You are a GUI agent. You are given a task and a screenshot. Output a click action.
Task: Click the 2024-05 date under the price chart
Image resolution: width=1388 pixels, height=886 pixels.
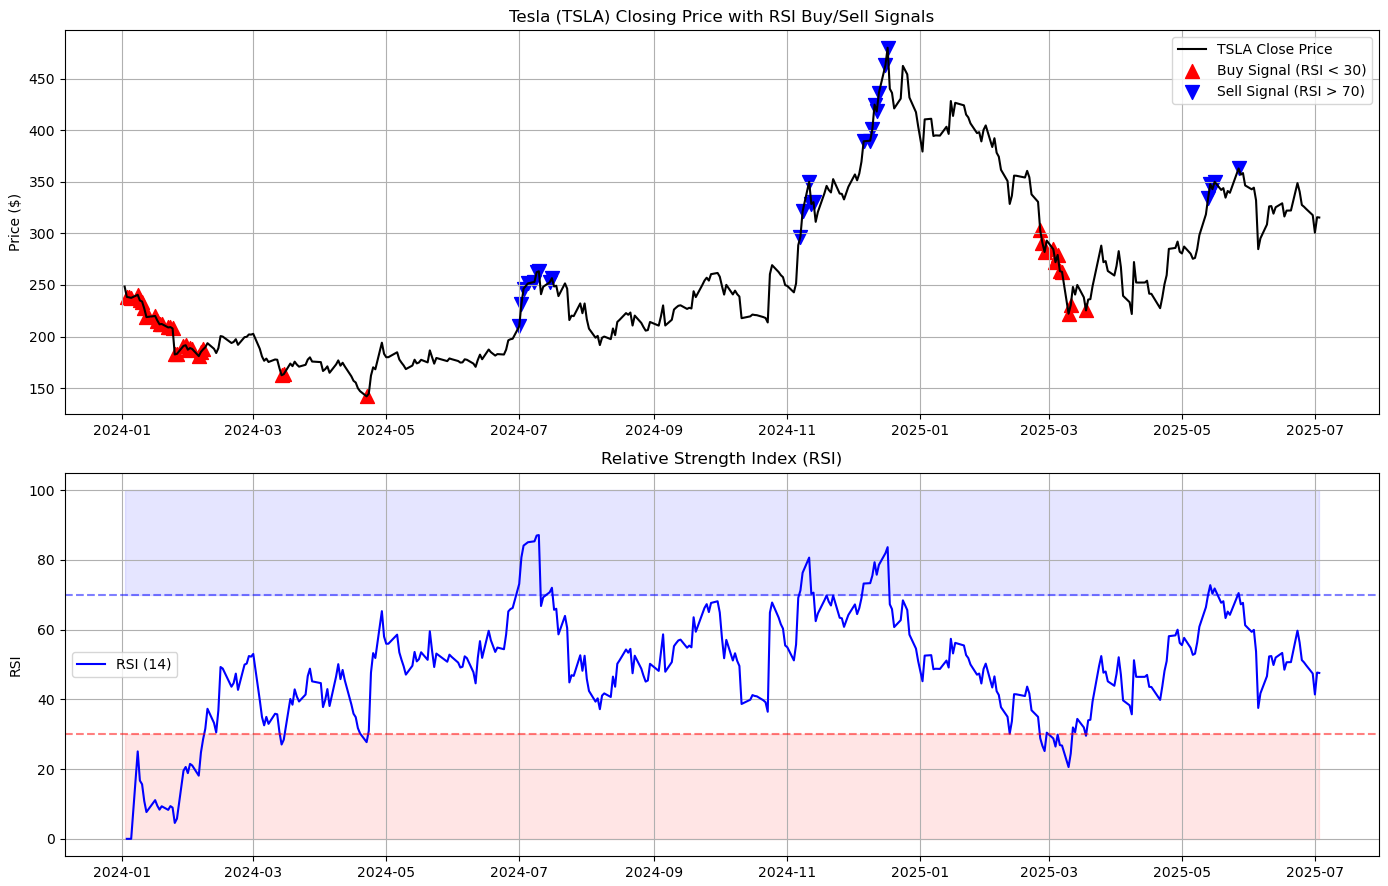[x=386, y=431]
